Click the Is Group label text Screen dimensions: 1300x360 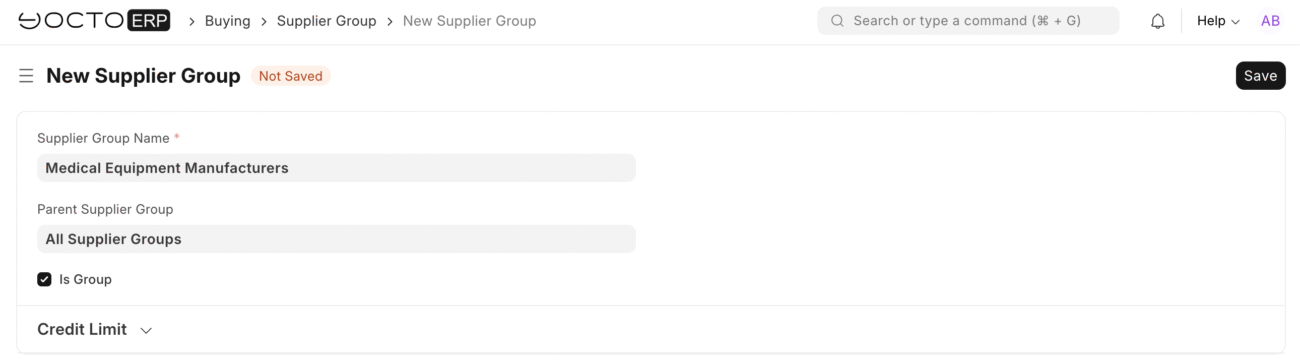click(85, 280)
